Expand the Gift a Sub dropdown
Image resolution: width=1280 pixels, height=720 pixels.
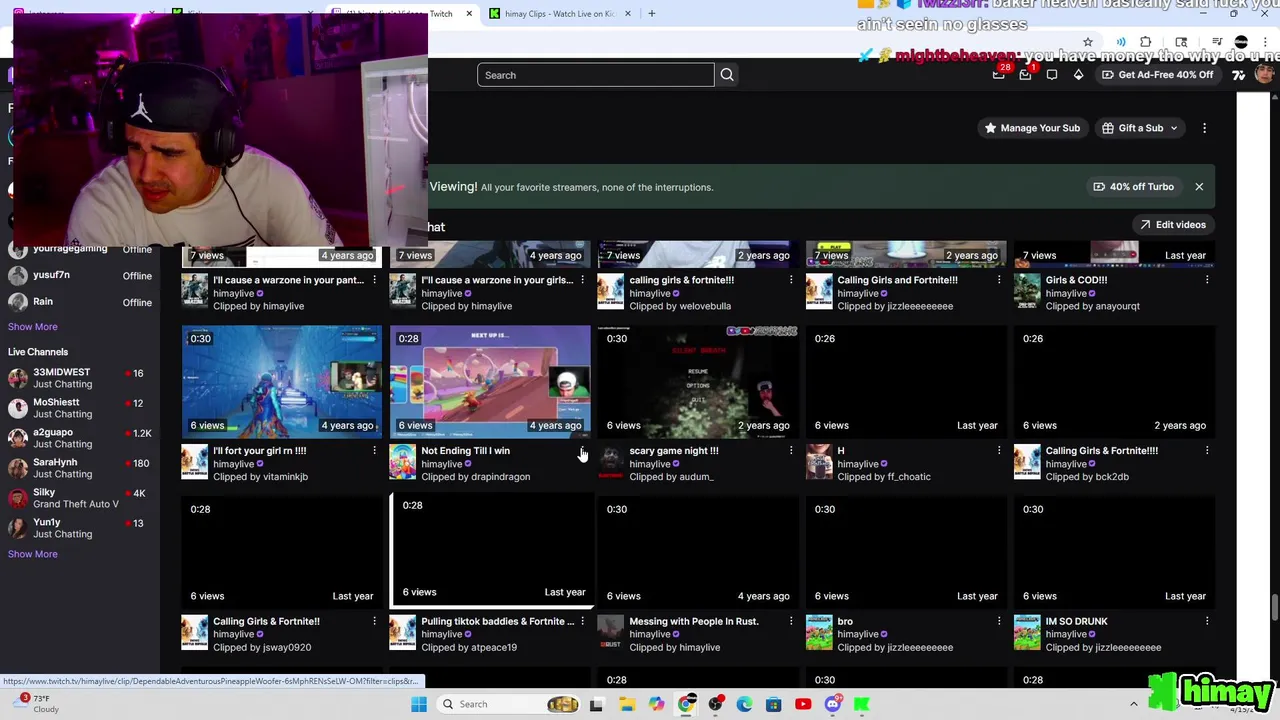1140,128
